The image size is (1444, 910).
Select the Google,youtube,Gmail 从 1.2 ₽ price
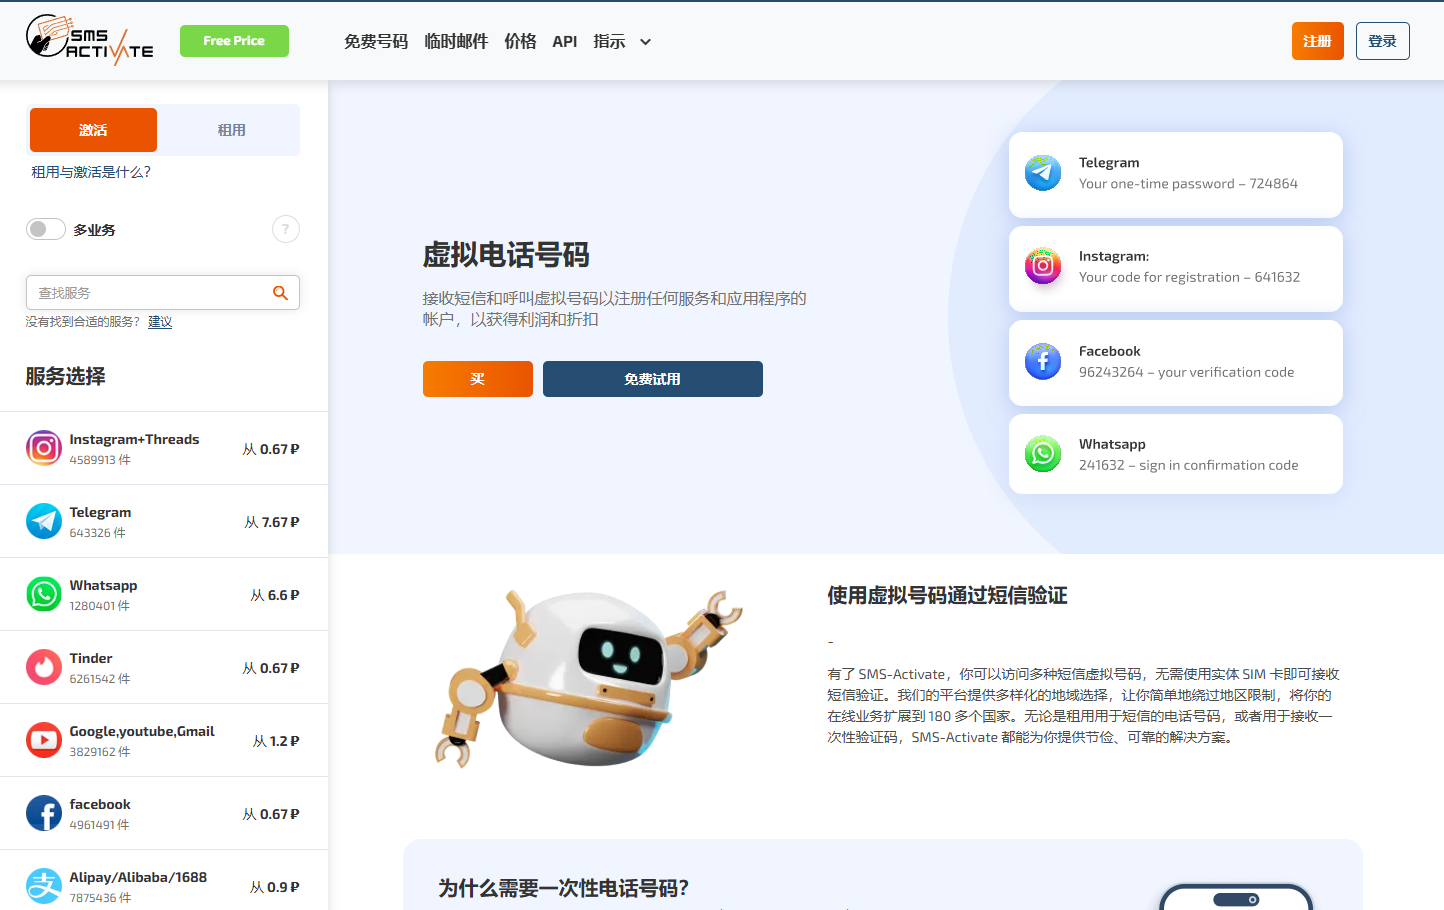(x=276, y=741)
